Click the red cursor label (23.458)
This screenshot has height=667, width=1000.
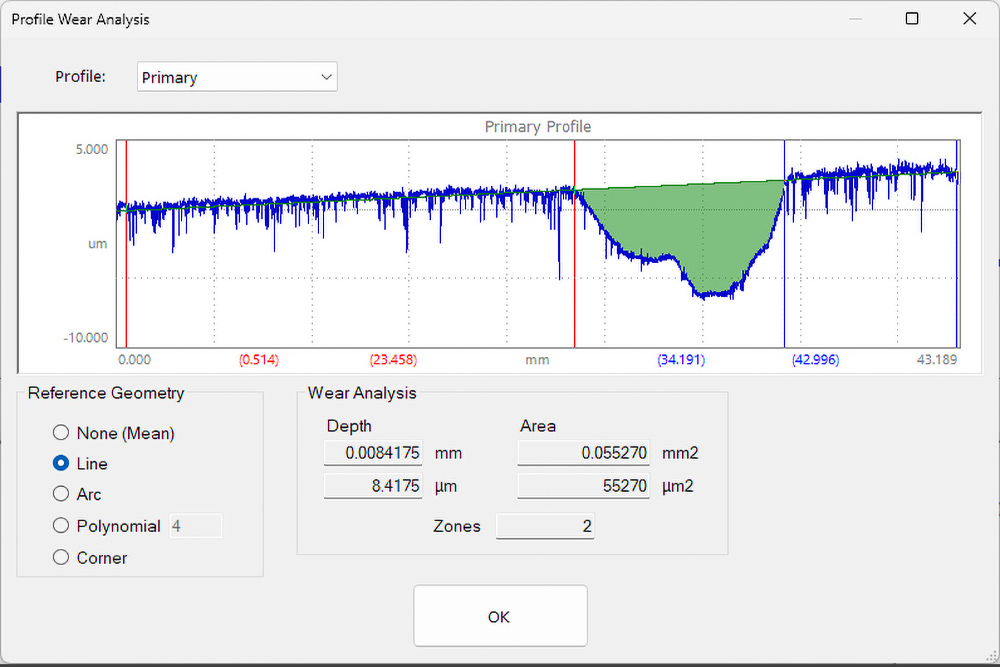[393, 360]
